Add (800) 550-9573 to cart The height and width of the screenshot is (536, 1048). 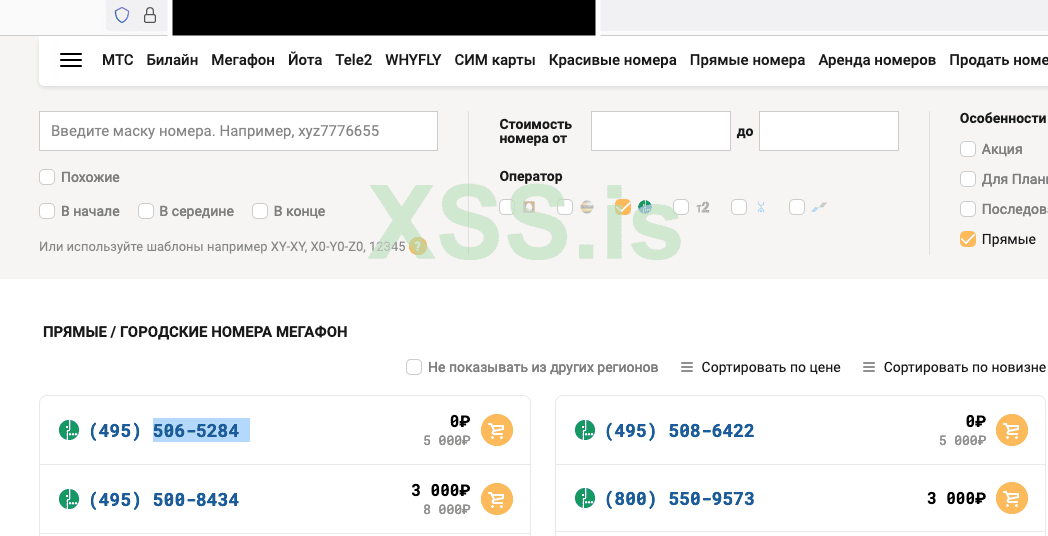click(x=1012, y=499)
